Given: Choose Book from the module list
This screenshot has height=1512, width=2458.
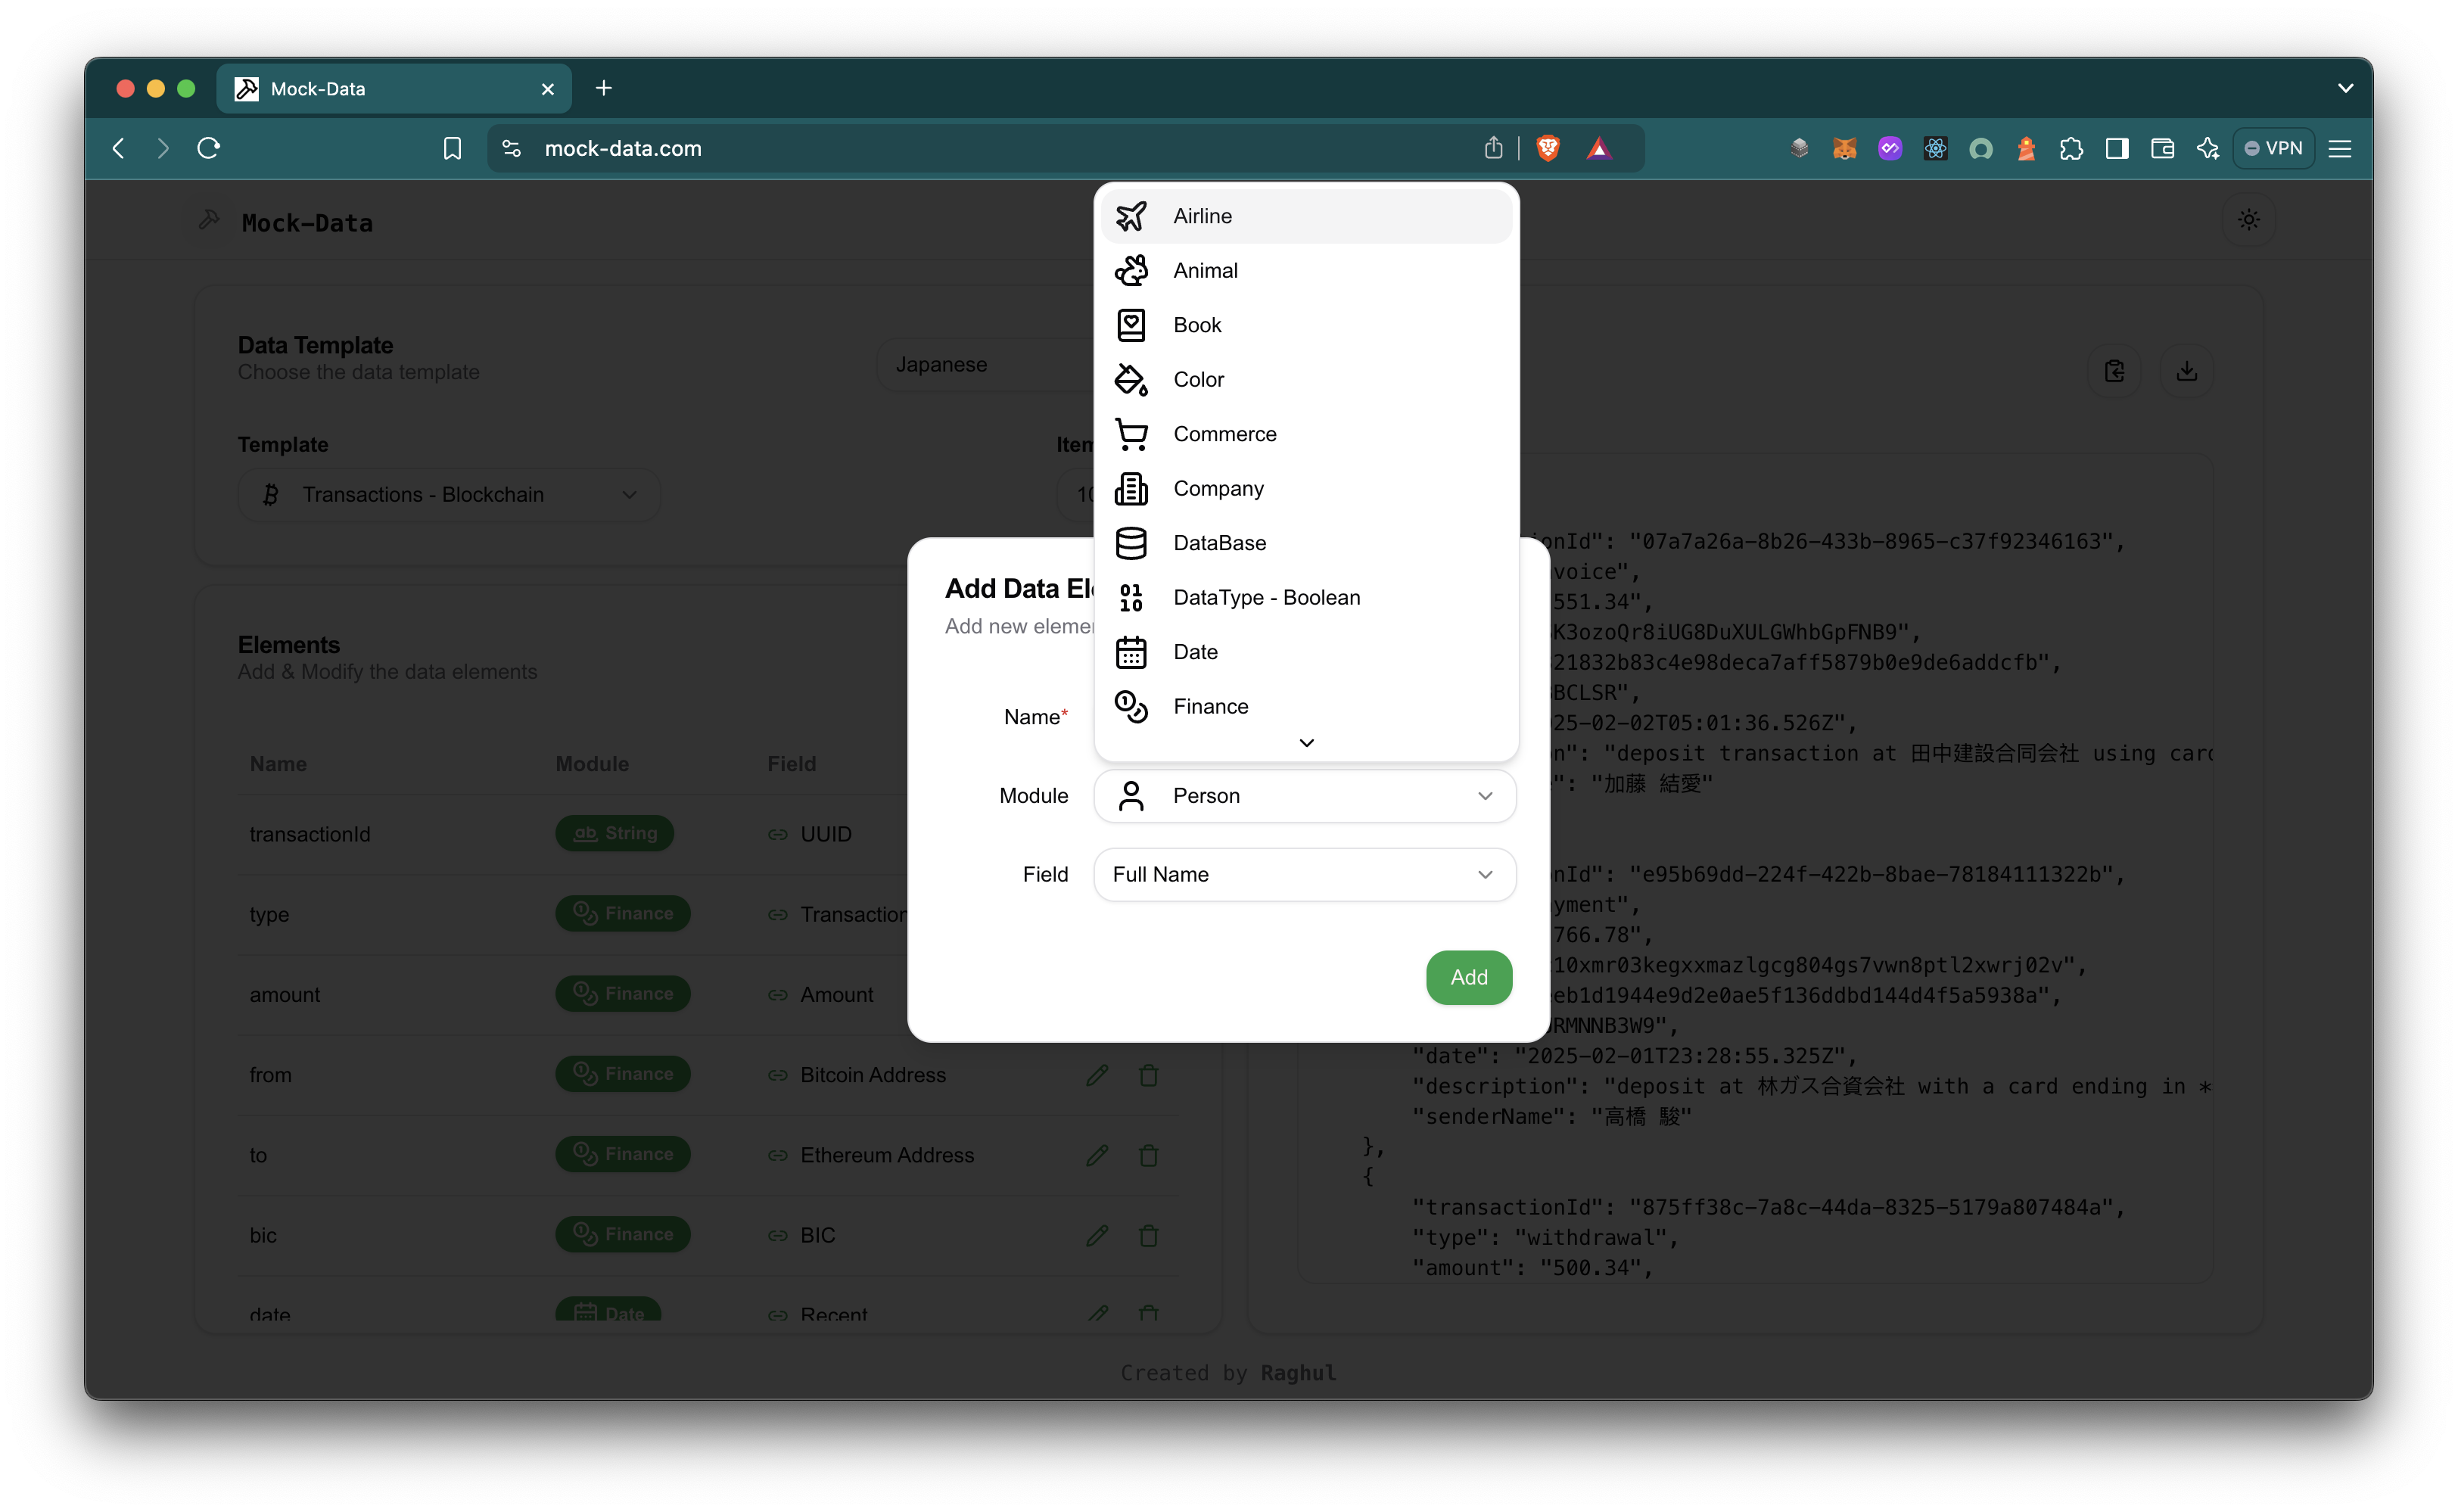Looking at the screenshot, I should coord(1306,325).
